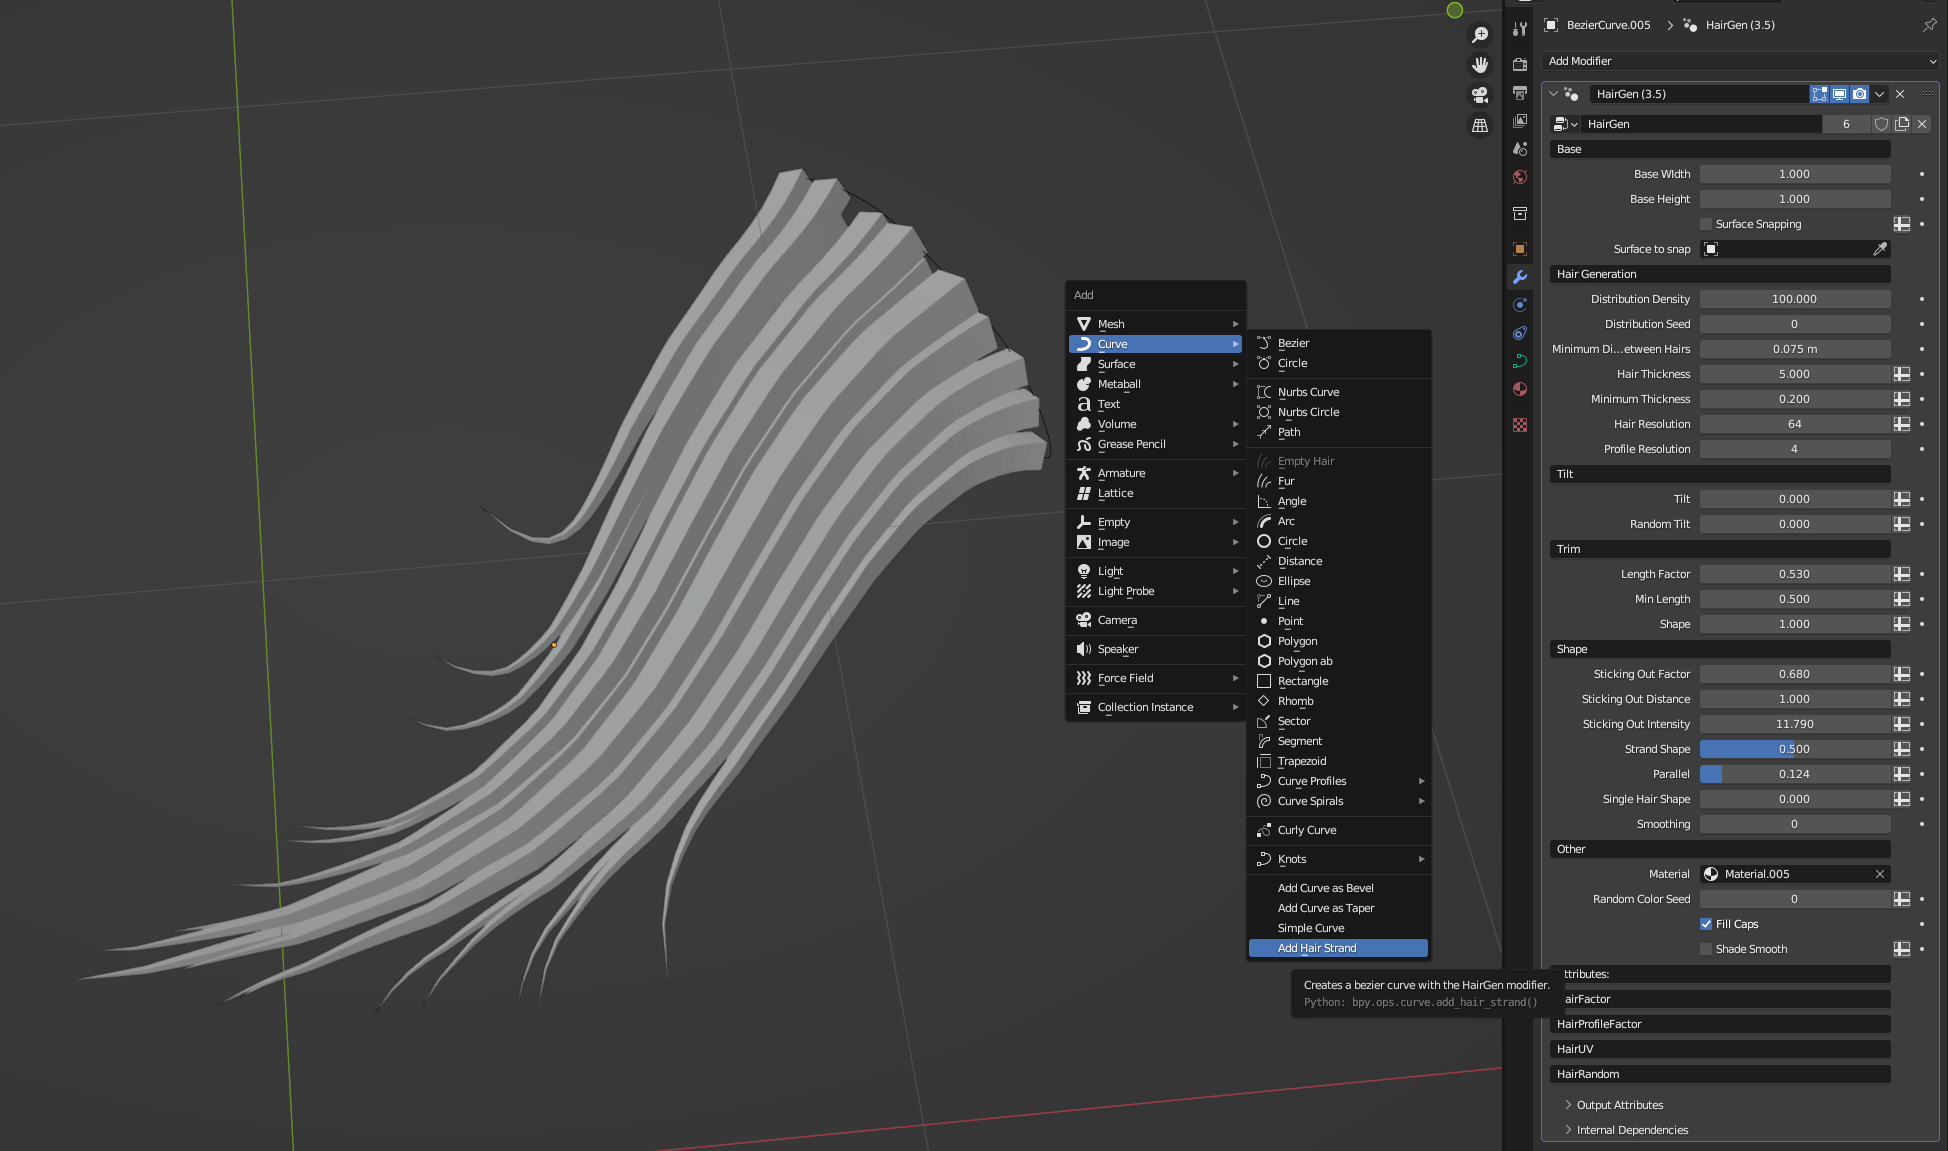The width and height of the screenshot is (1948, 1151).
Task: Expand the Output Attributes section
Action: (x=1619, y=1105)
